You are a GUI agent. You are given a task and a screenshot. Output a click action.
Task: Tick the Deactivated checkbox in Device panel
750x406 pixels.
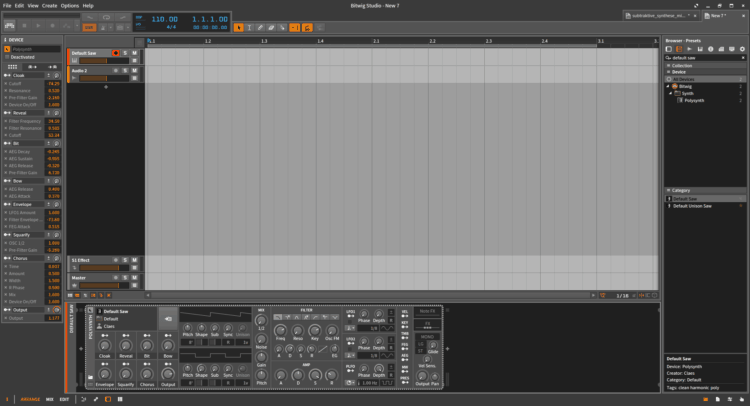click(x=7, y=57)
